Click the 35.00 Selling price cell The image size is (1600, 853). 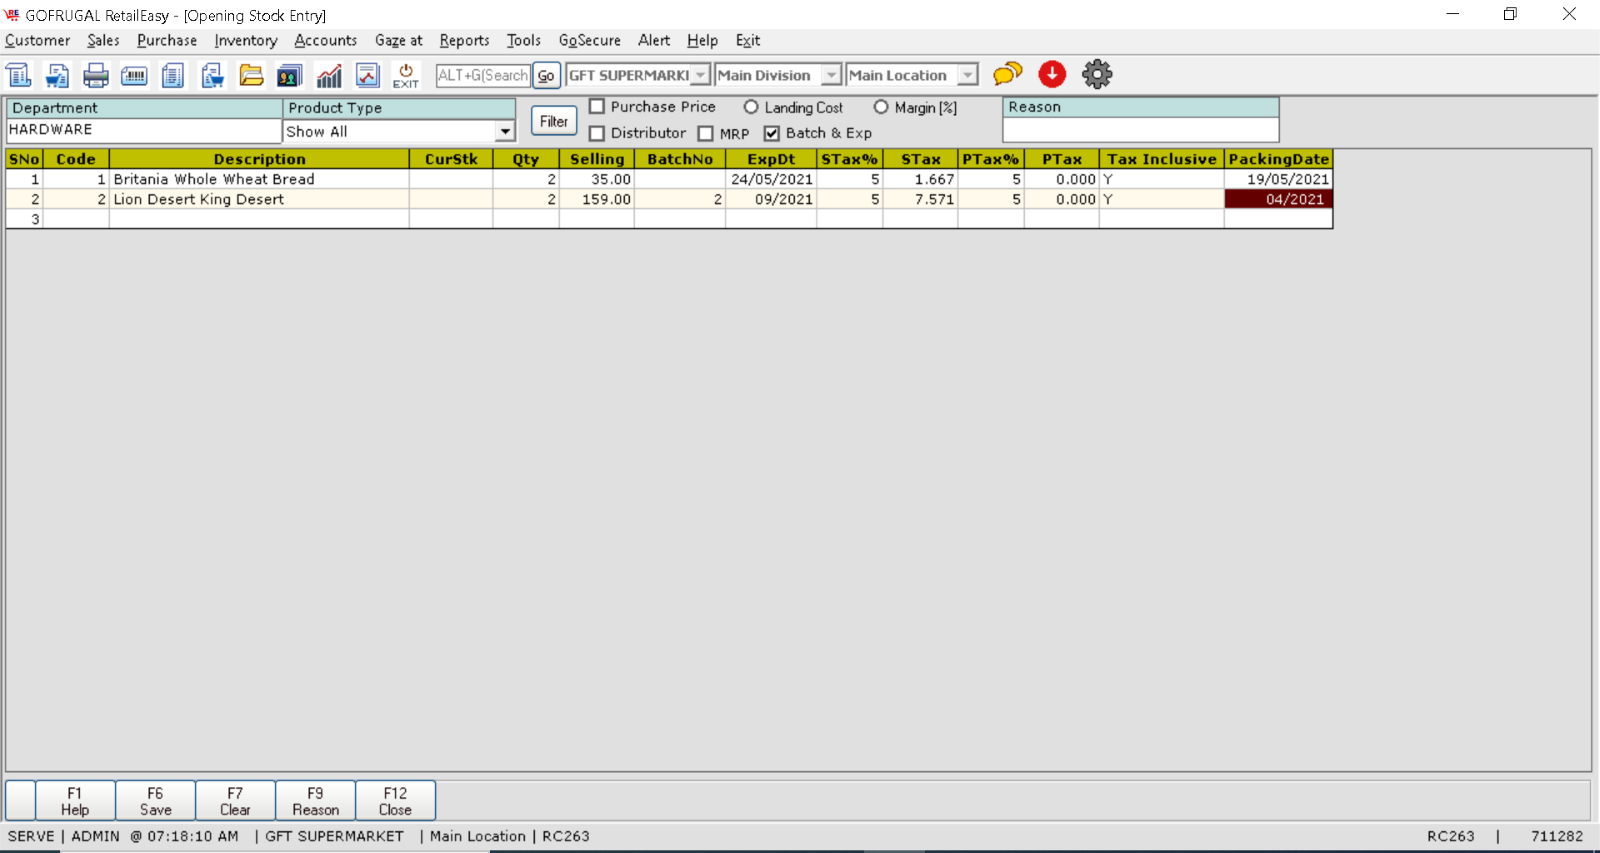[x=597, y=179]
